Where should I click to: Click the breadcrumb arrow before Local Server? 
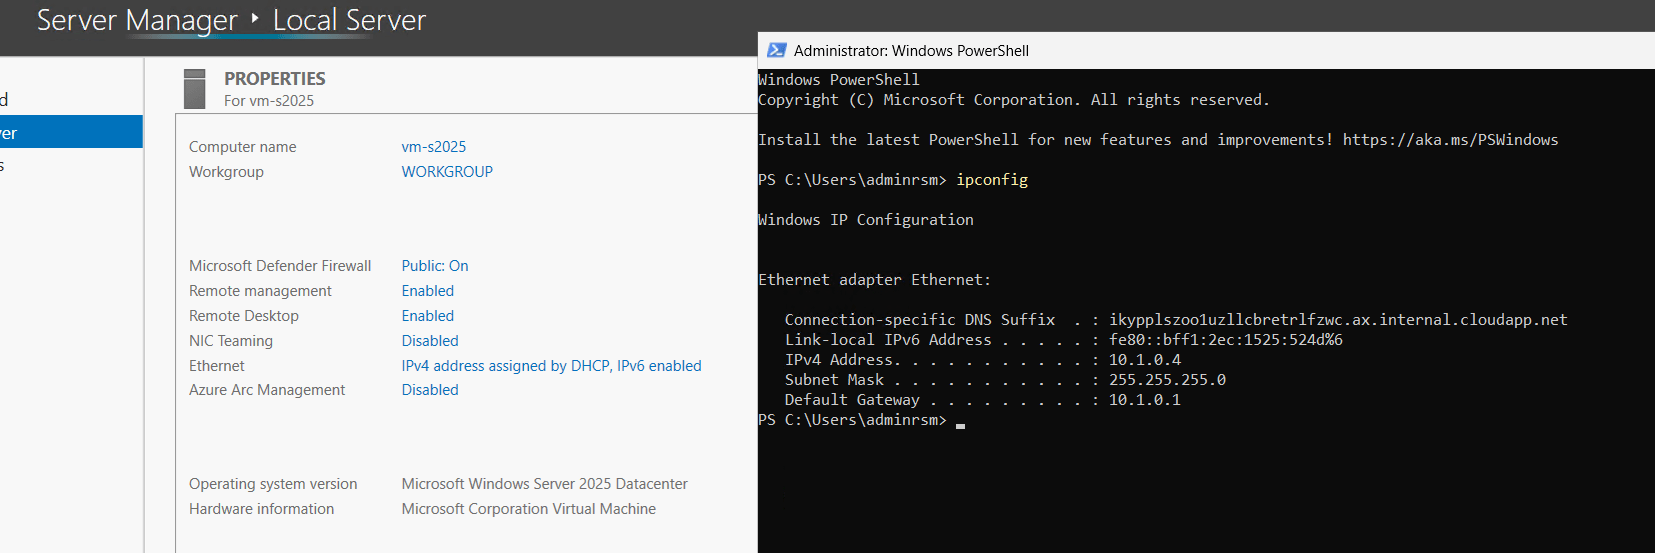(x=255, y=18)
